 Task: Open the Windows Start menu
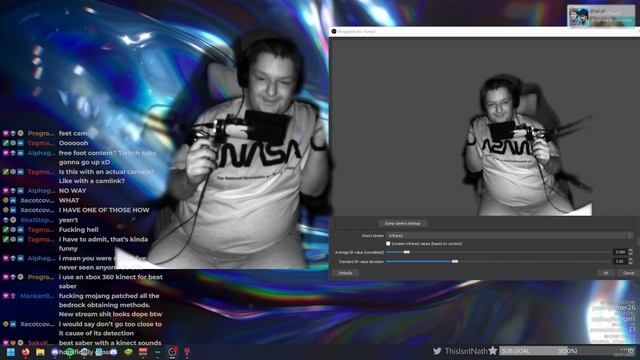[x=11, y=352]
